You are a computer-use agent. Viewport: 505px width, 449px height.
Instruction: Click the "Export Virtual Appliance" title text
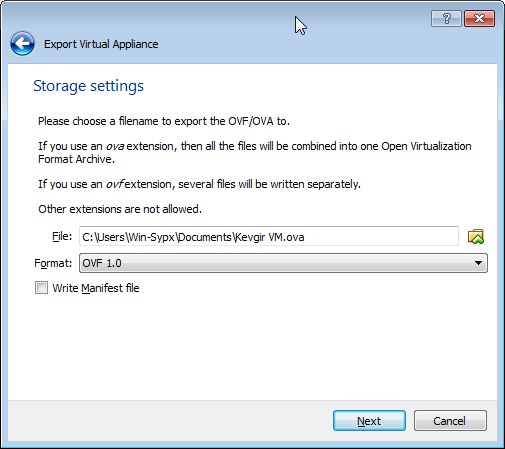point(101,44)
